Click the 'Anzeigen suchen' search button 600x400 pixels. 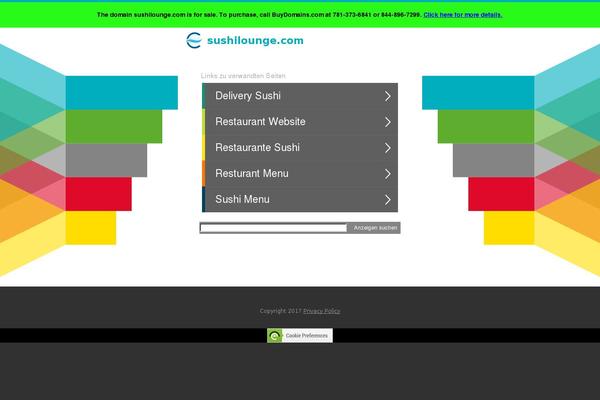click(375, 228)
